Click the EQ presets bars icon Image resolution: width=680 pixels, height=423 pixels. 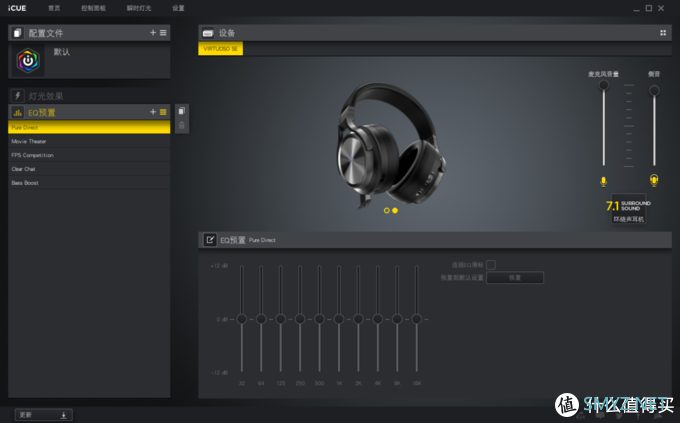point(17,112)
